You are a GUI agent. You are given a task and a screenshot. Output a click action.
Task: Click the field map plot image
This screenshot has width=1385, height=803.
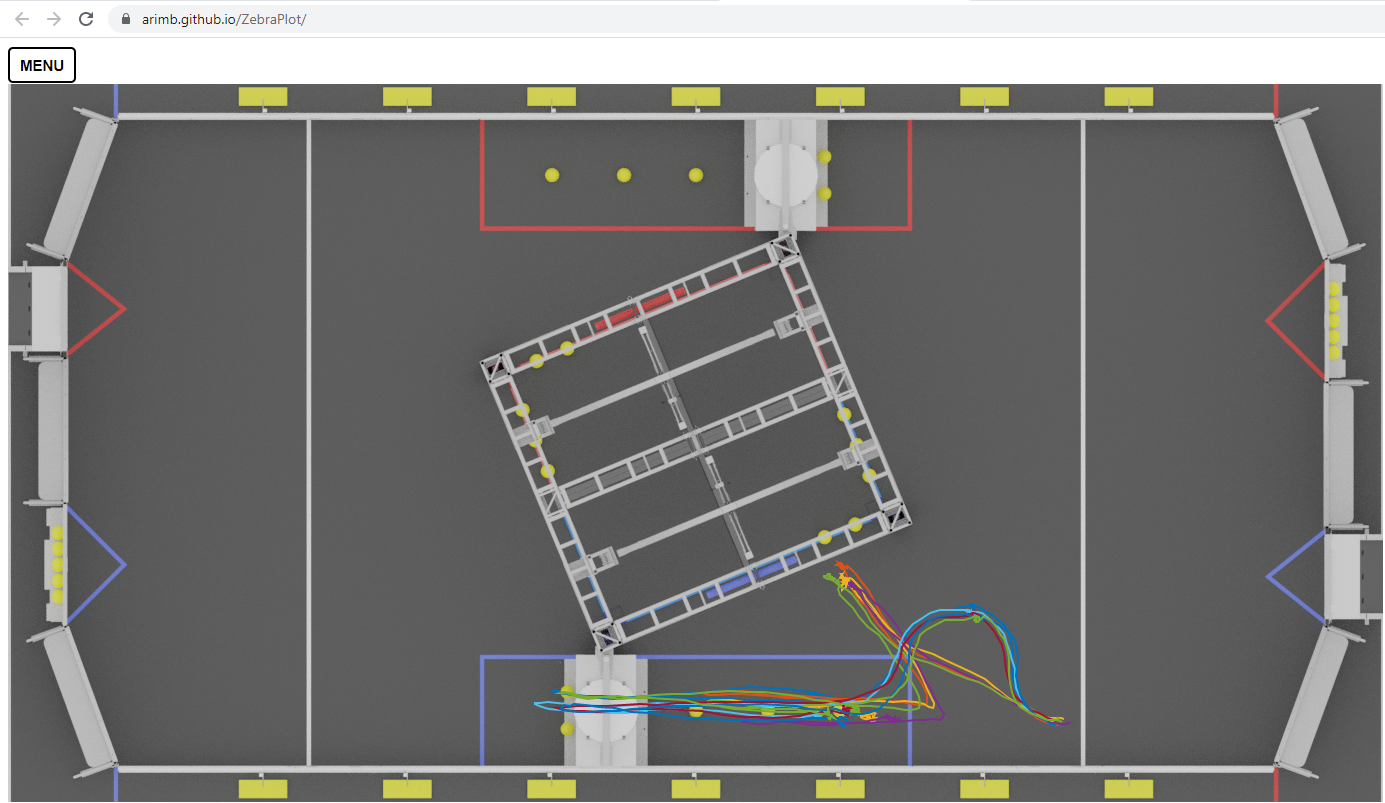pos(697,443)
